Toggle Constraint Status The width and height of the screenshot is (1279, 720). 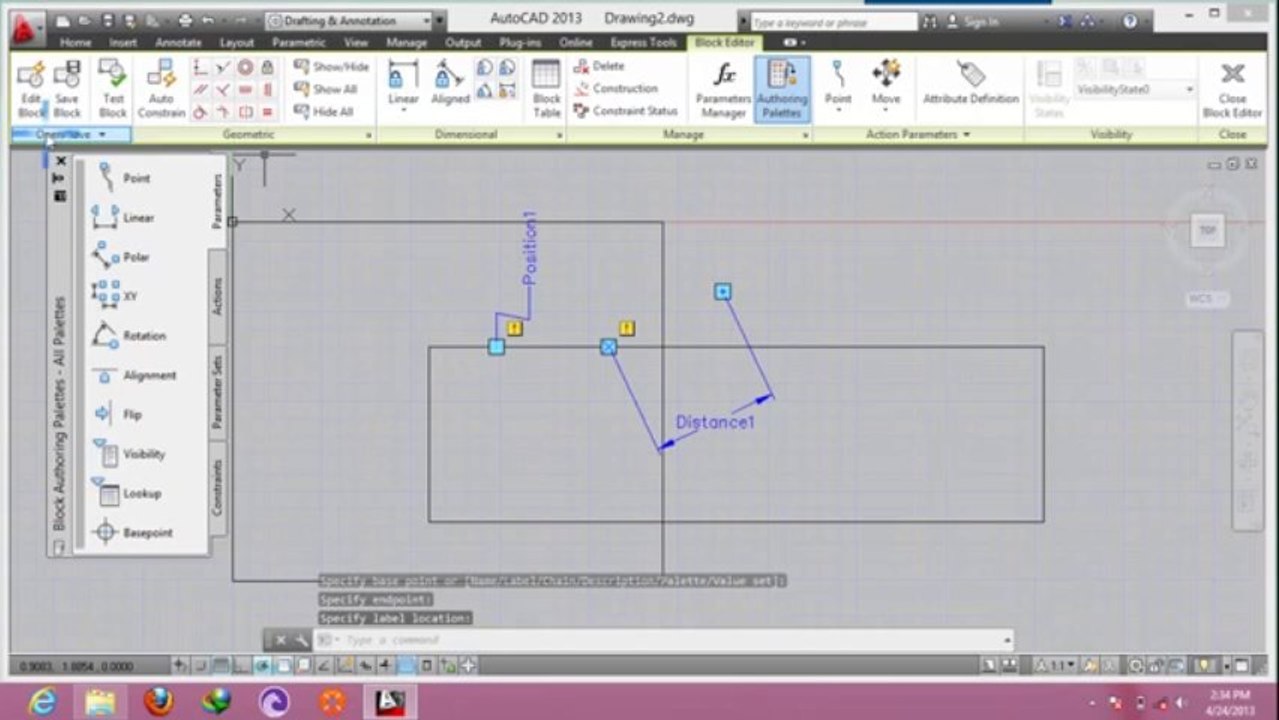pos(626,111)
